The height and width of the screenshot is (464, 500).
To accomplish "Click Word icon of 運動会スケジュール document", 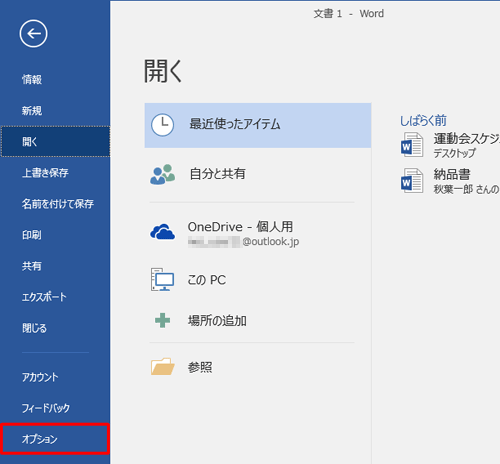I will pos(412,145).
